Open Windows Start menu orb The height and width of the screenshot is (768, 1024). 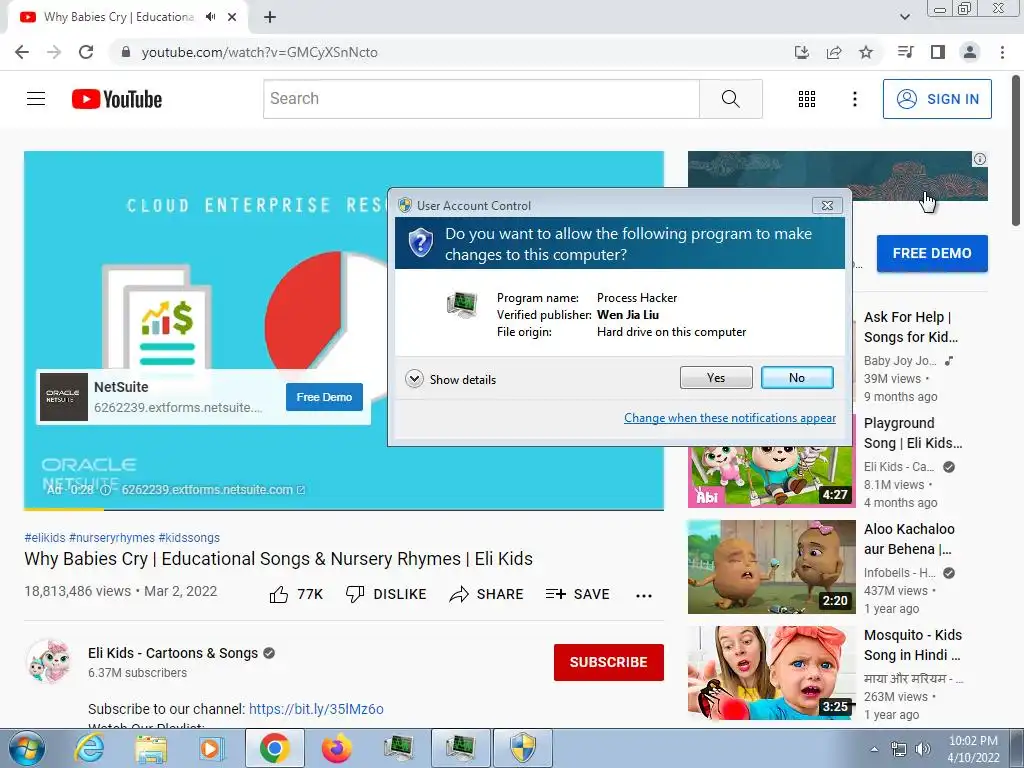pyautogui.click(x=26, y=749)
